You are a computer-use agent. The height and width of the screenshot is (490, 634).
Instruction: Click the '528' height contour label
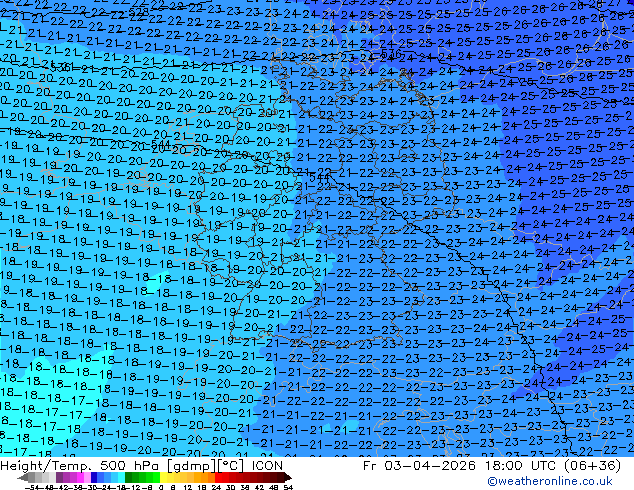139,13
